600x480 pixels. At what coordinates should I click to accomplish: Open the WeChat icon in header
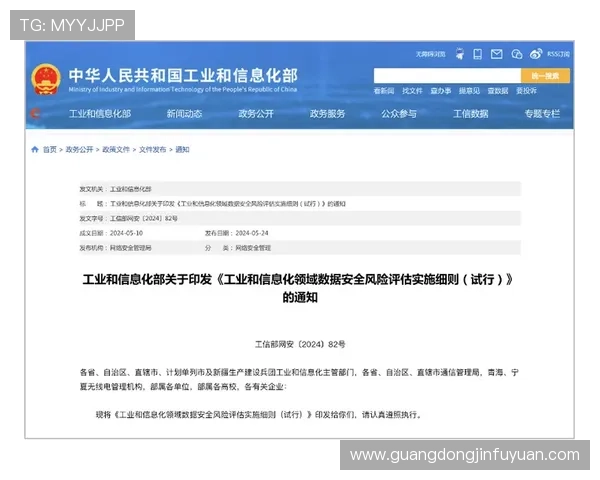click(517, 54)
